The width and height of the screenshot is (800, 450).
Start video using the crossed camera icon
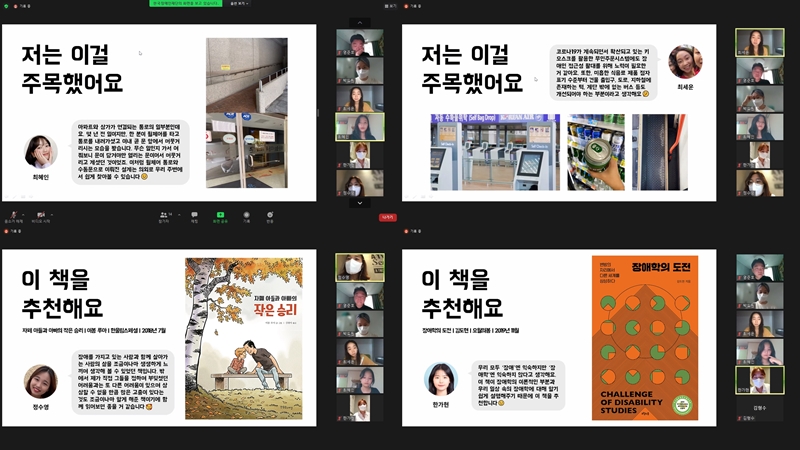click(x=41, y=215)
